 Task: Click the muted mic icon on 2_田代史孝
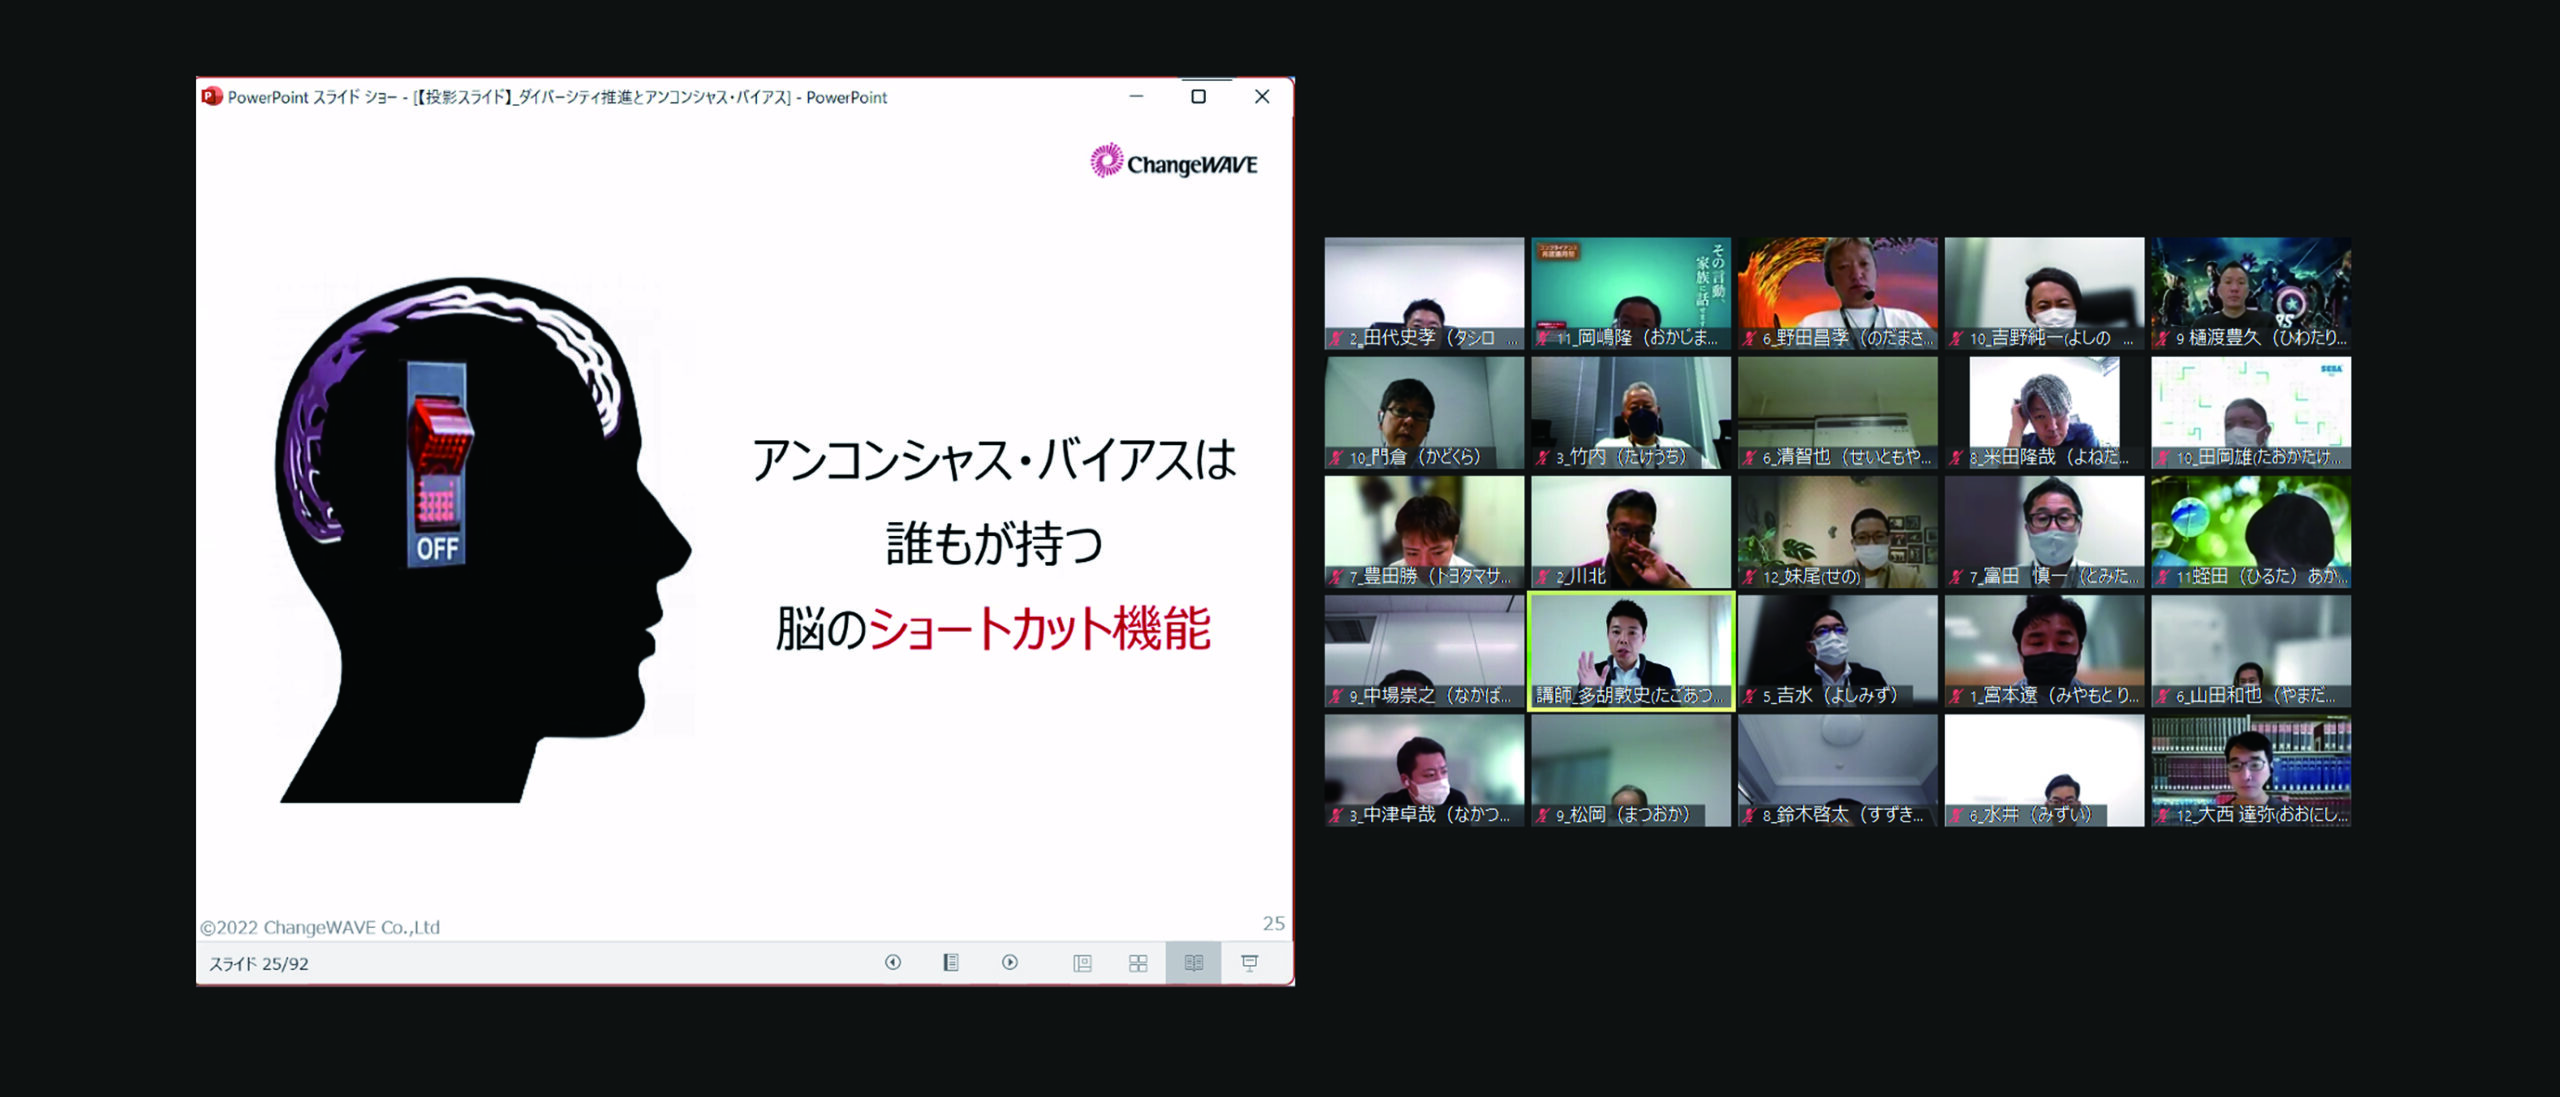tap(1336, 339)
